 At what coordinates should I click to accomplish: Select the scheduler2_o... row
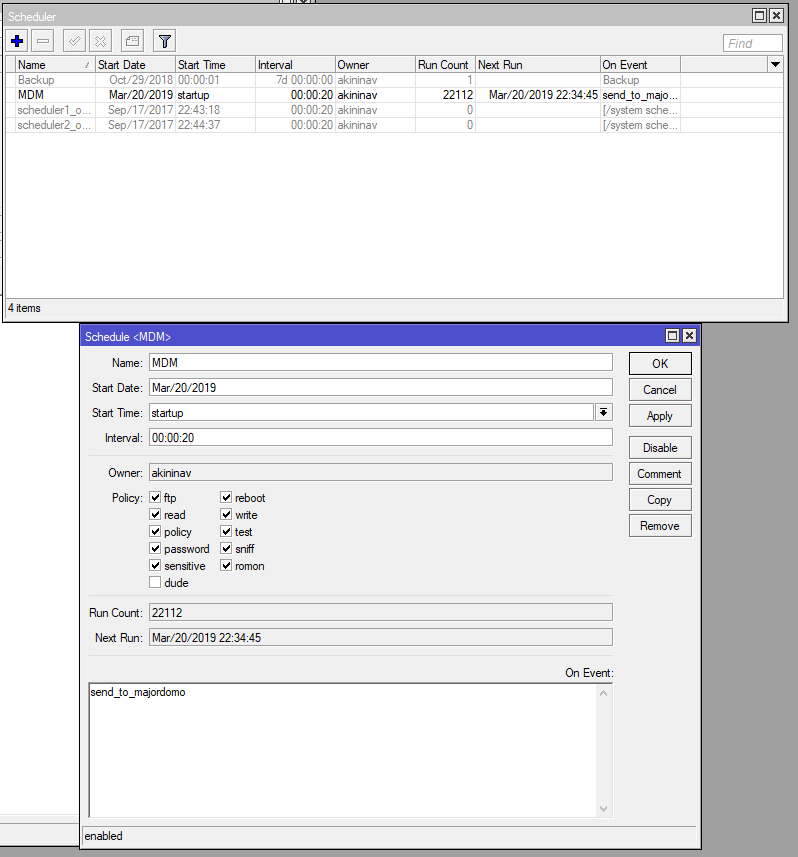(394, 125)
